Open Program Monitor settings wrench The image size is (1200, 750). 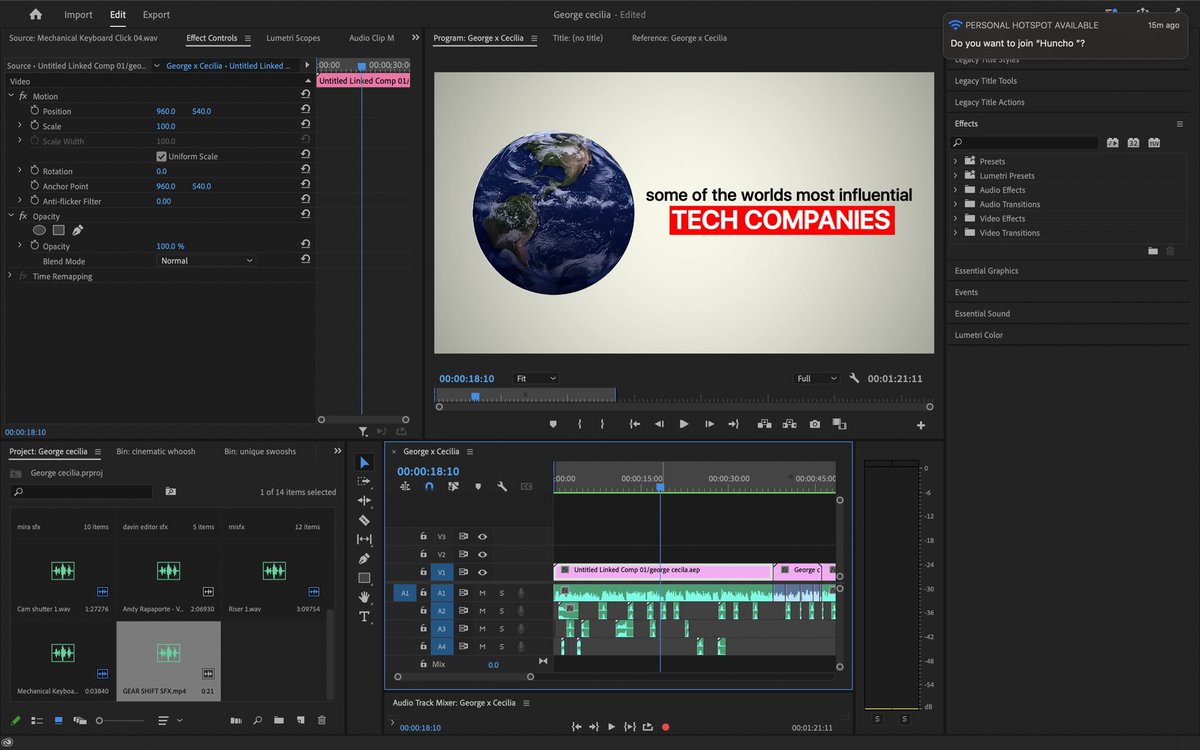tap(854, 379)
